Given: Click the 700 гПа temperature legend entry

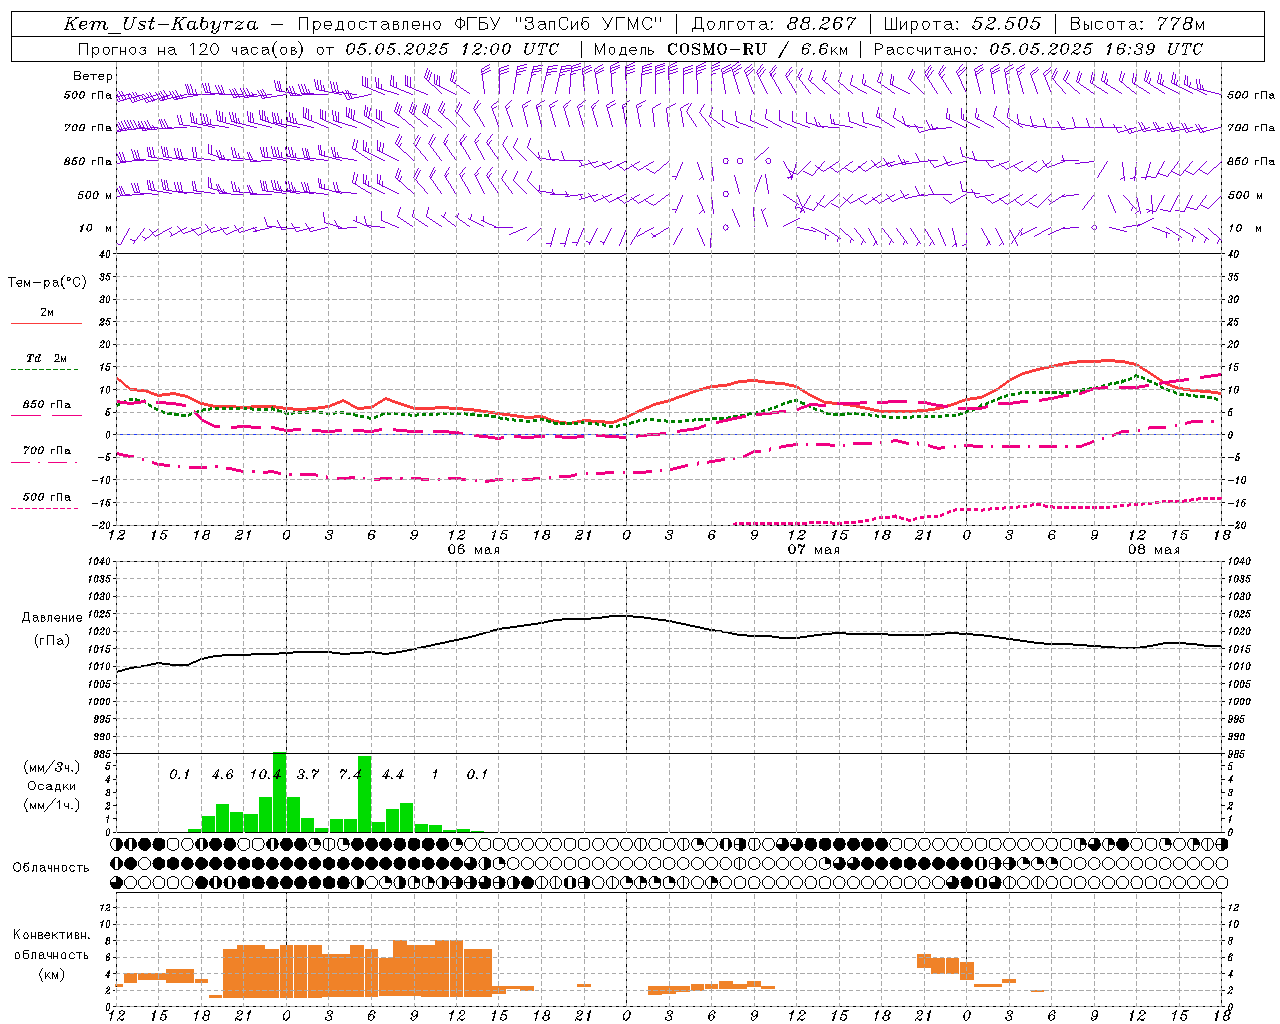Looking at the screenshot, I should 47,451.
